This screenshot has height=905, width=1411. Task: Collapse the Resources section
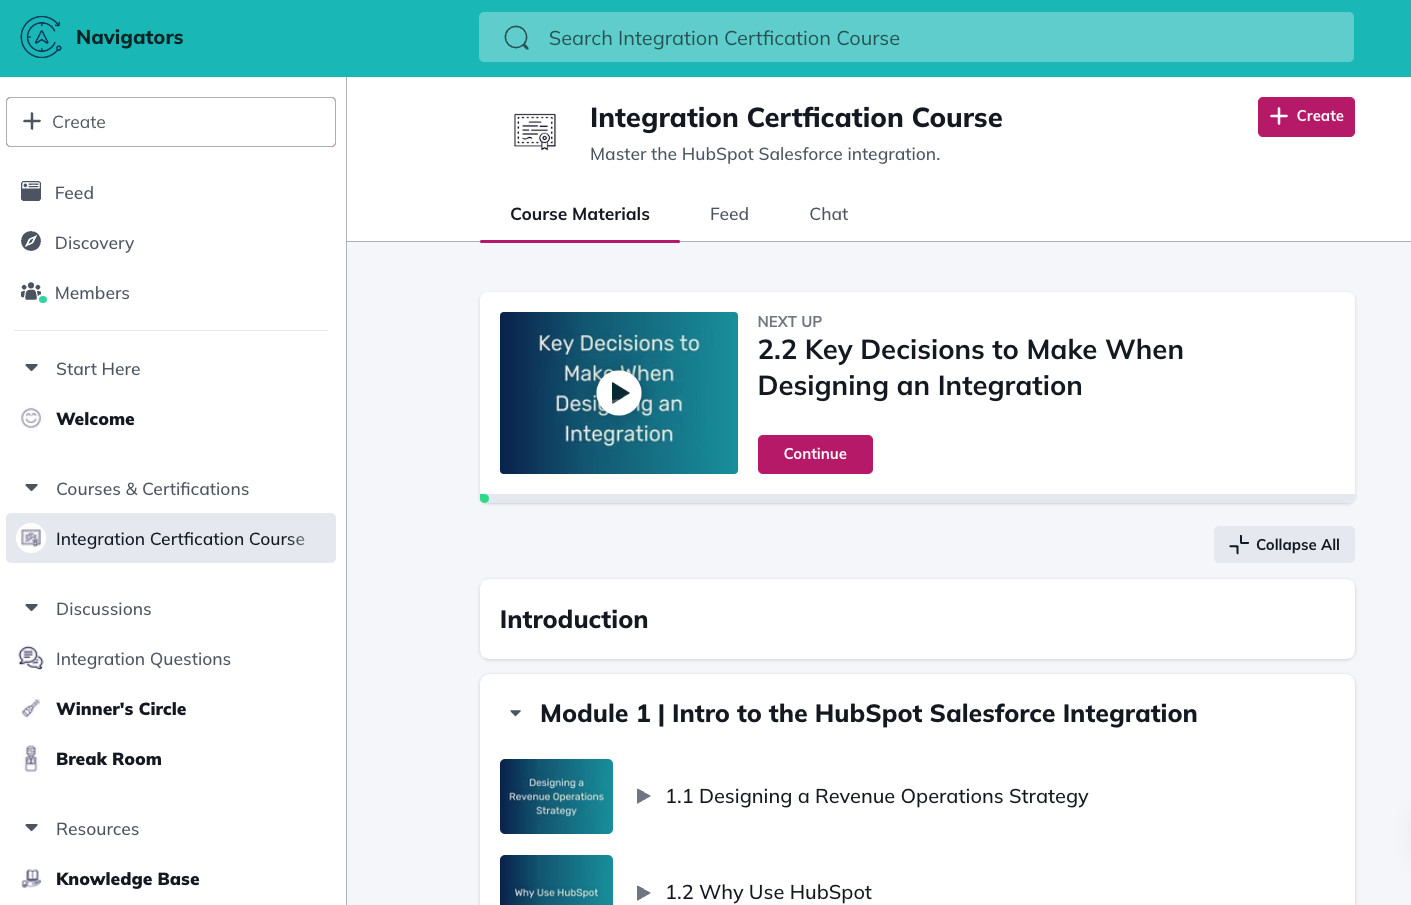coord(32,828)
